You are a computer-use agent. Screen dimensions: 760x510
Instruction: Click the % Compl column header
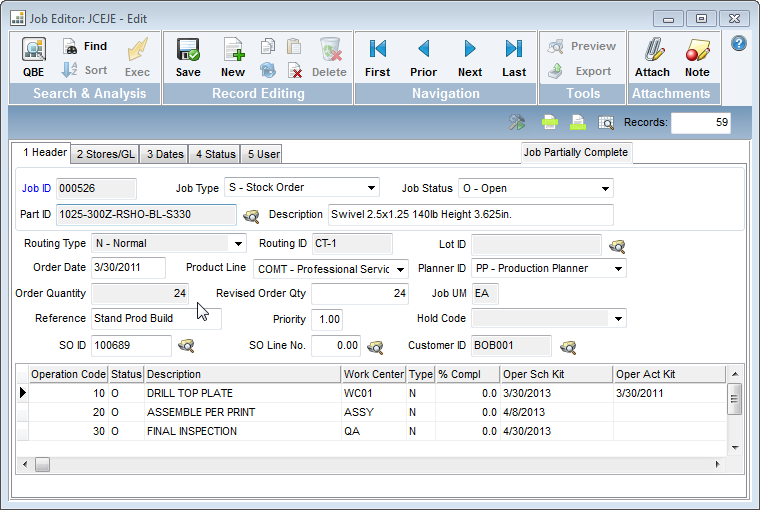pyautogui.click(x=467, y=374)
